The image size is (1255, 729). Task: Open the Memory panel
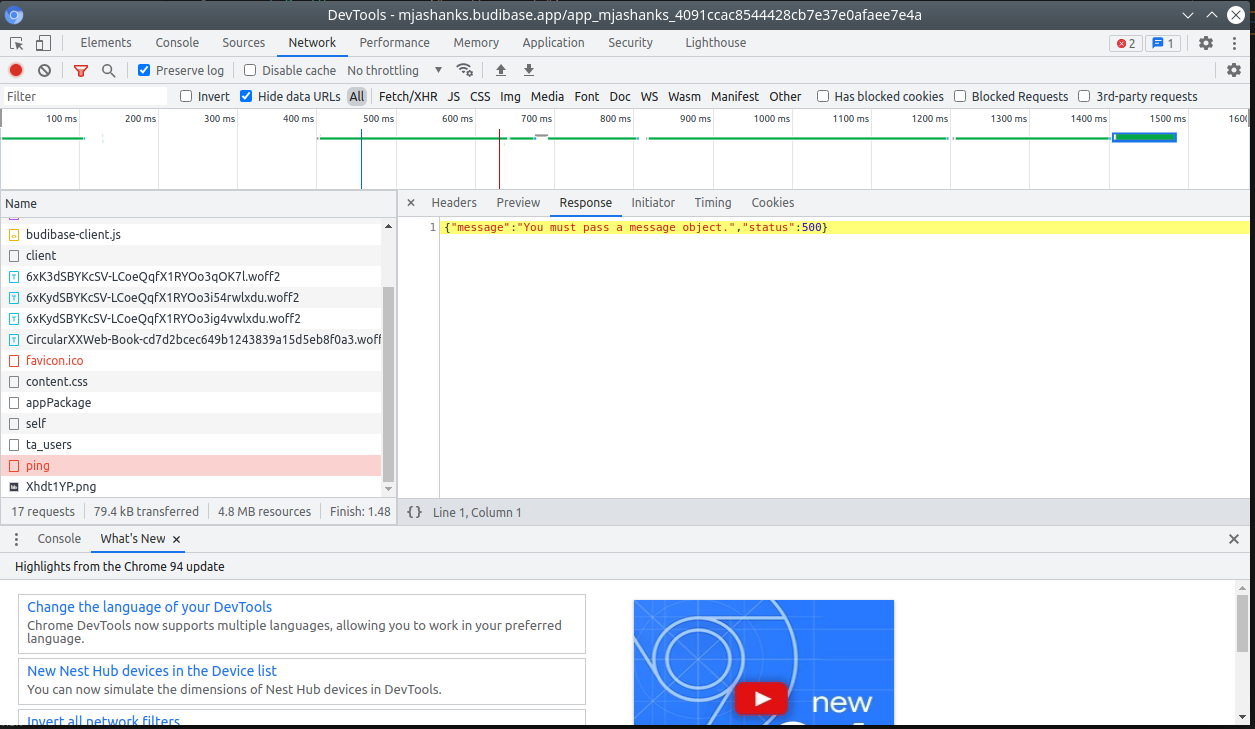tap(476, 43)
